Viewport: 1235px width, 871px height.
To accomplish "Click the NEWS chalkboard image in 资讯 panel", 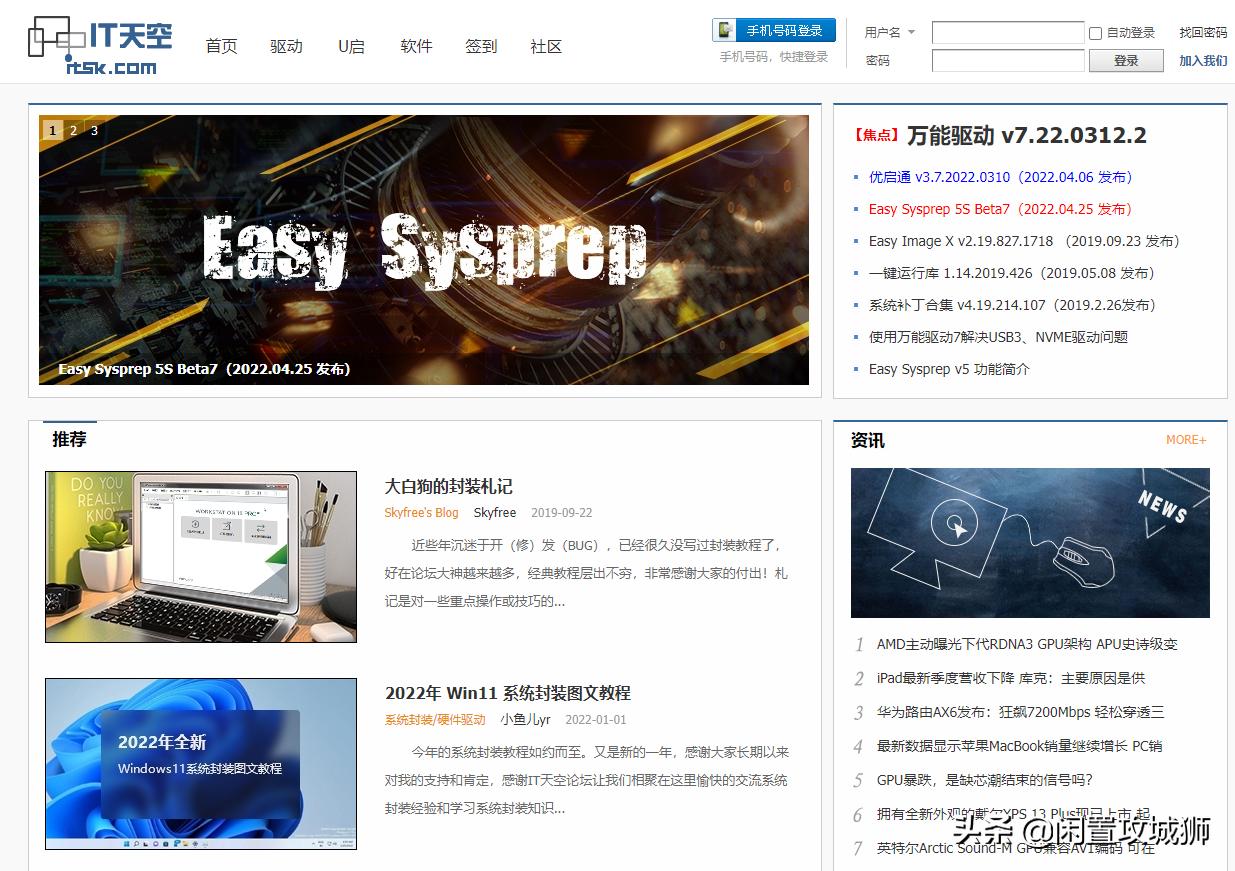I will click(x=1030, y=542).
